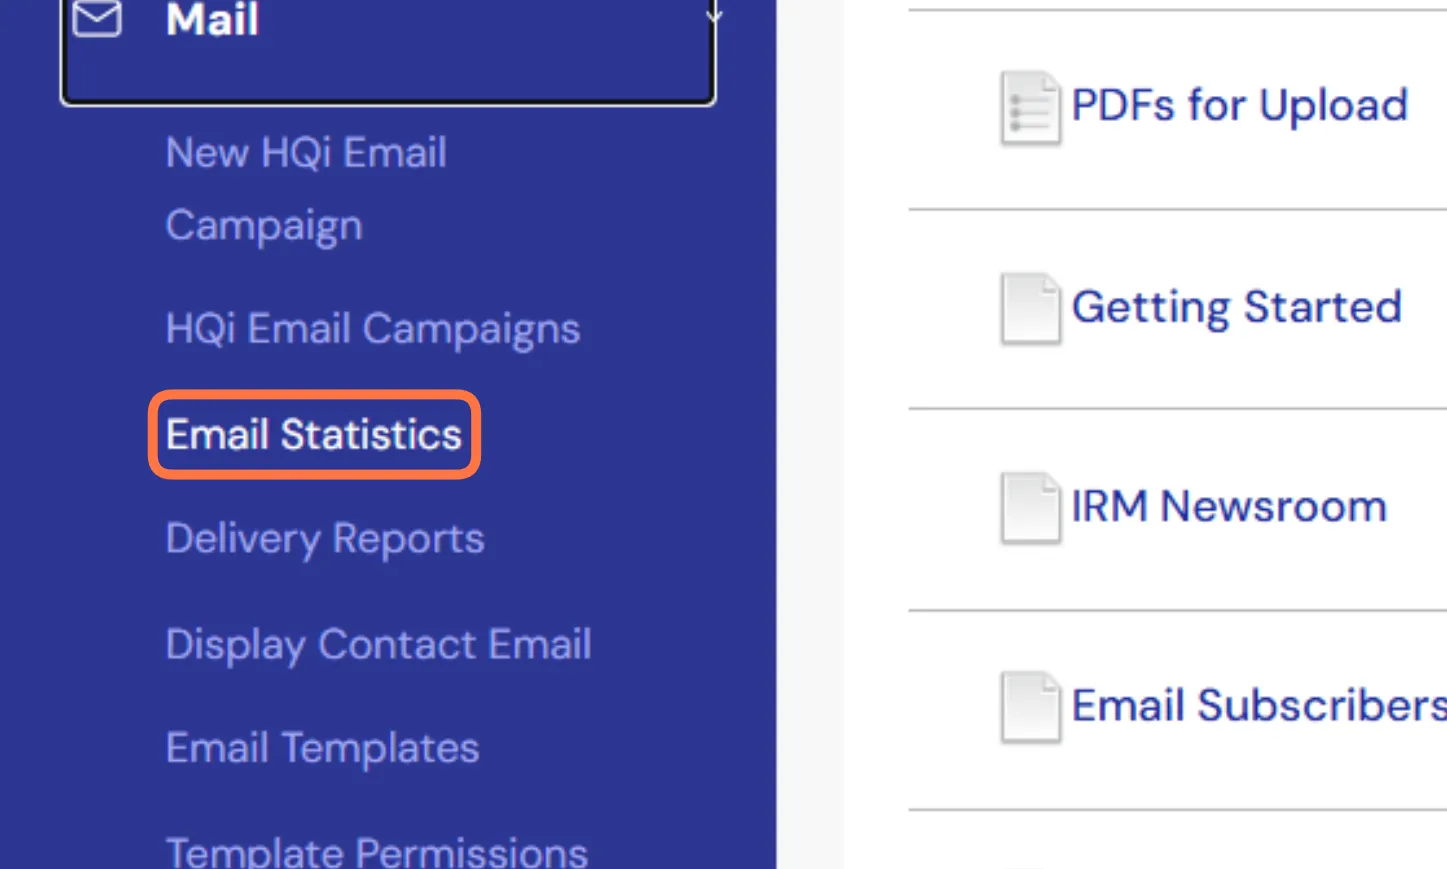Collapse the Mail section chevron
The height and width of the screenshot is (869, 1447).
coord(713,14)
